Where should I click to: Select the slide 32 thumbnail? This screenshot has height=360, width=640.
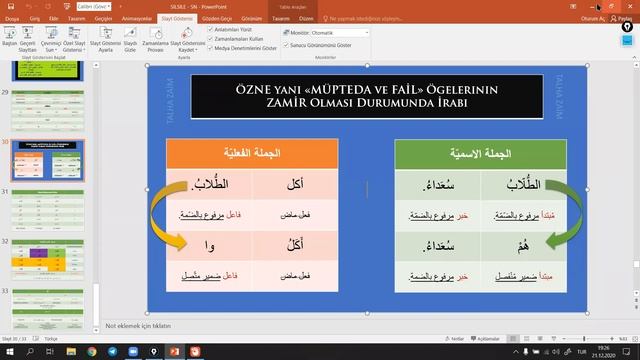[x=48, y=260]
